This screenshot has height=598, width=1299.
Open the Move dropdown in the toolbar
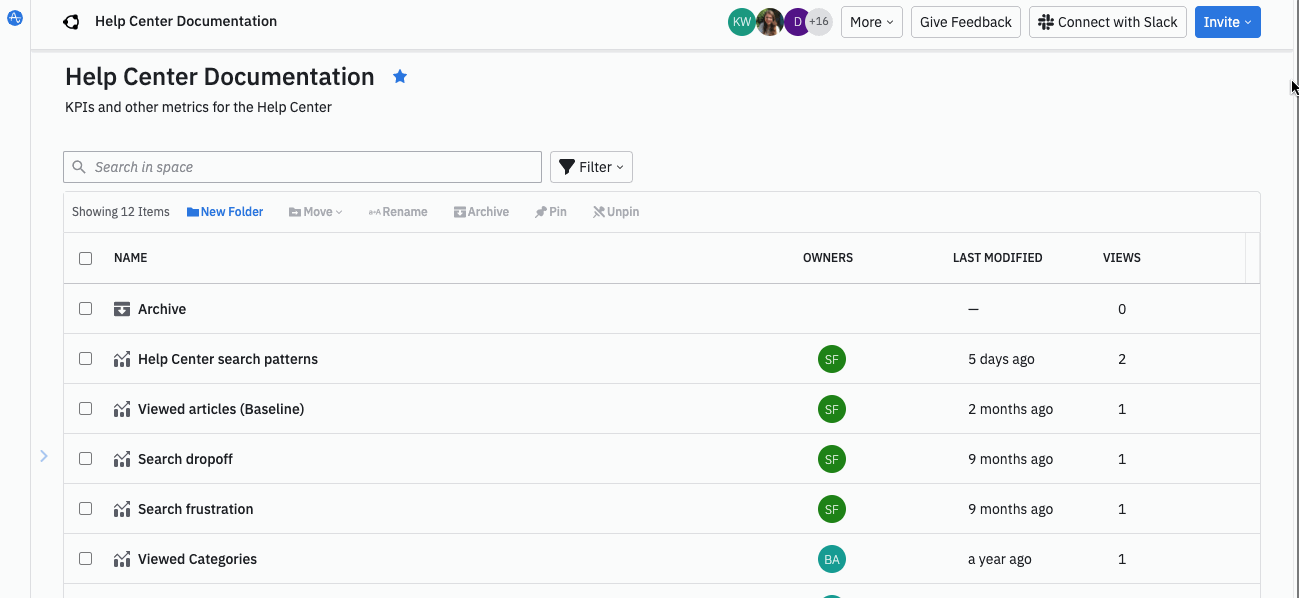[315, 211]
